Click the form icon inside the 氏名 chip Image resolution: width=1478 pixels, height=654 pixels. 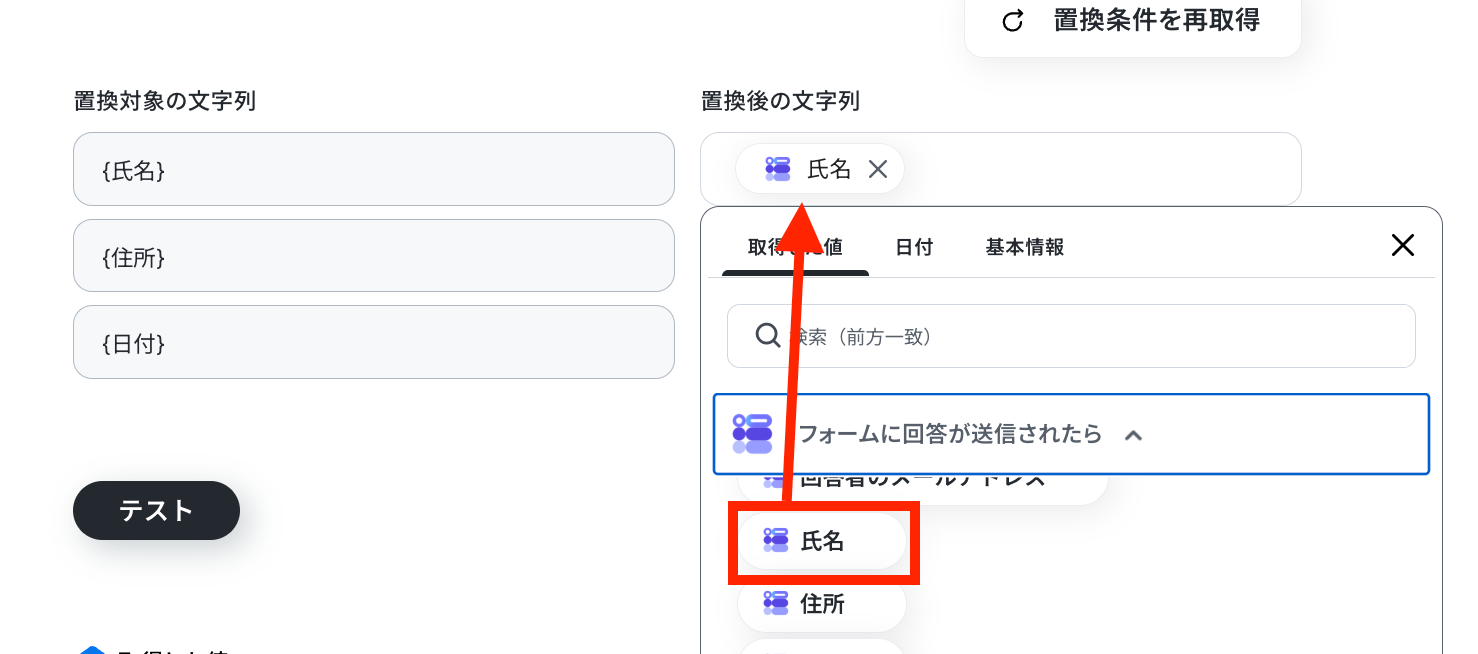tap(778, 169)
